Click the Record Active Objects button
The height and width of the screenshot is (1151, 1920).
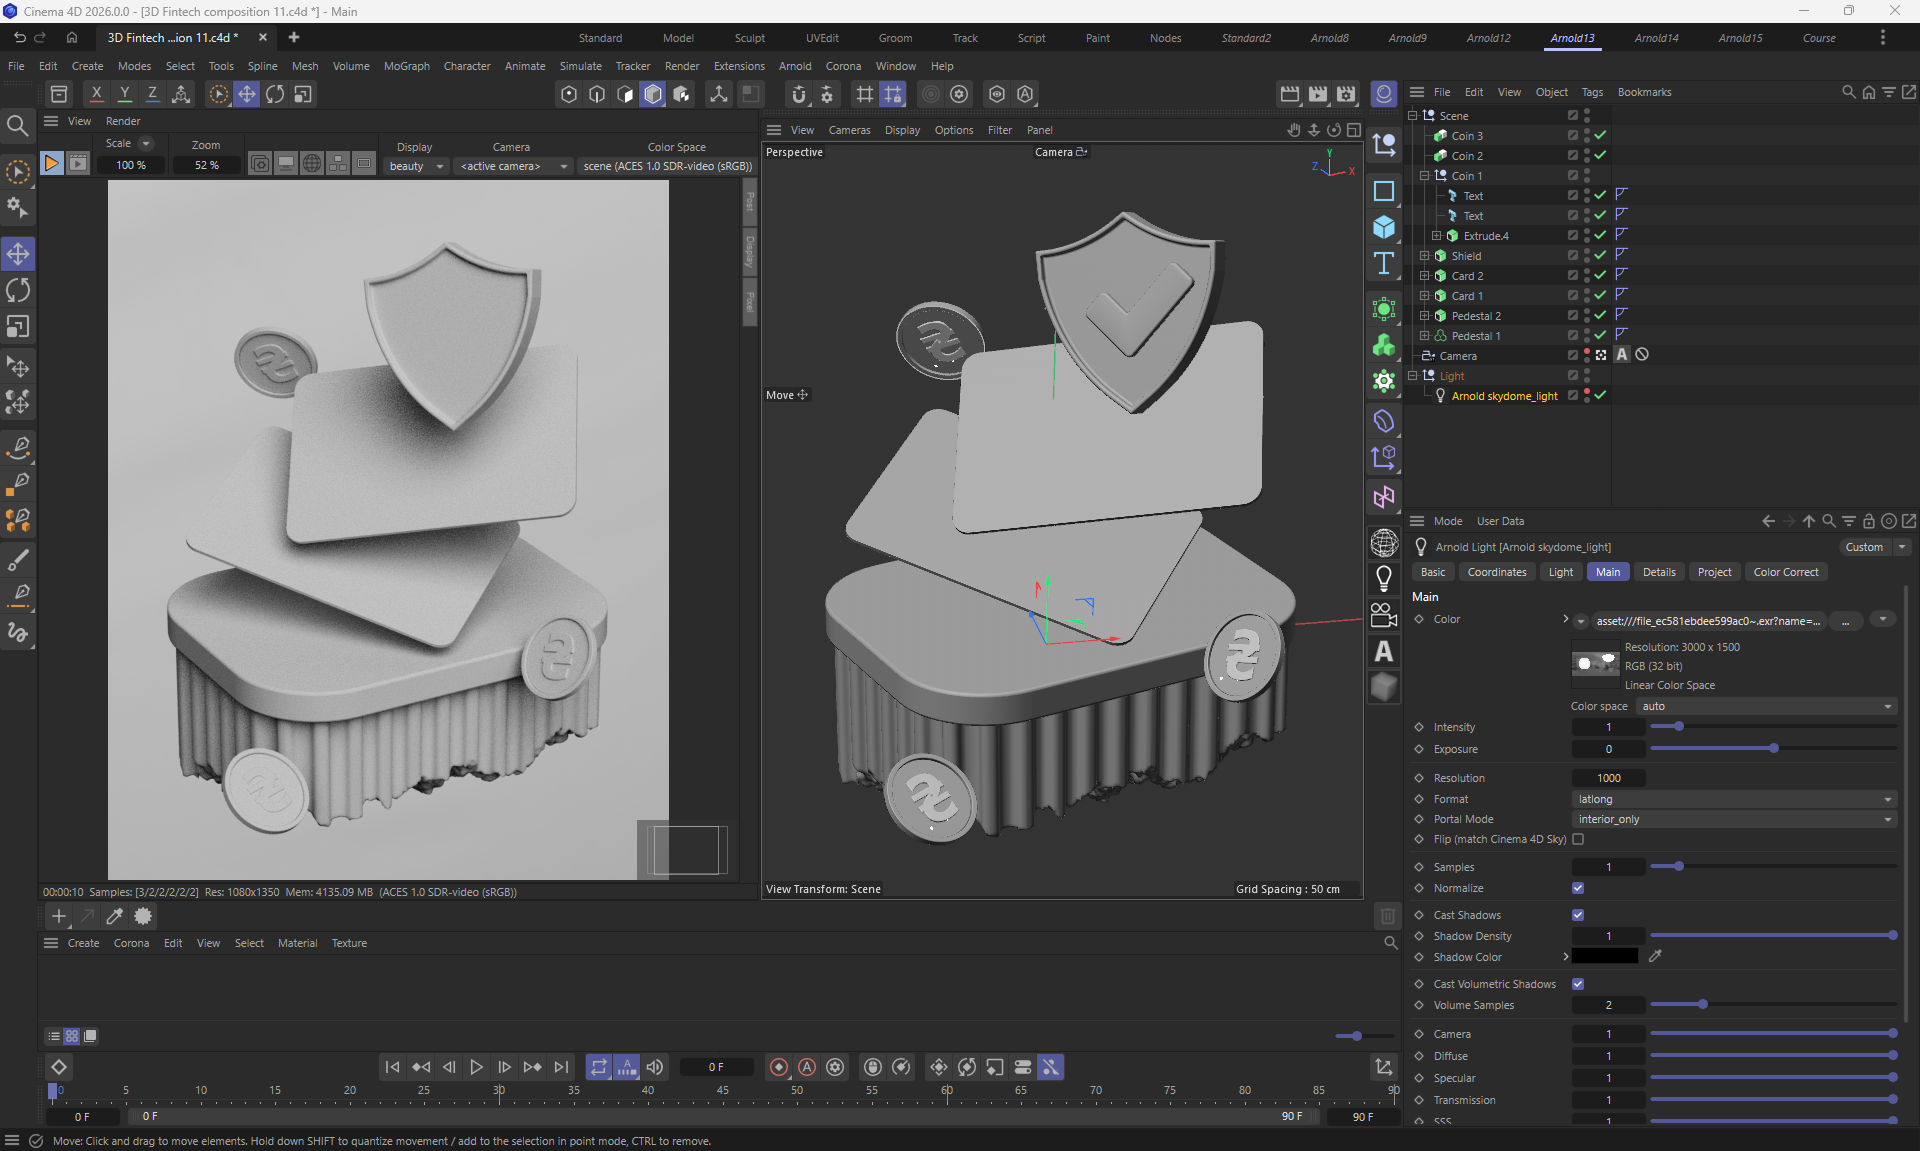(x=778, y=1067)
